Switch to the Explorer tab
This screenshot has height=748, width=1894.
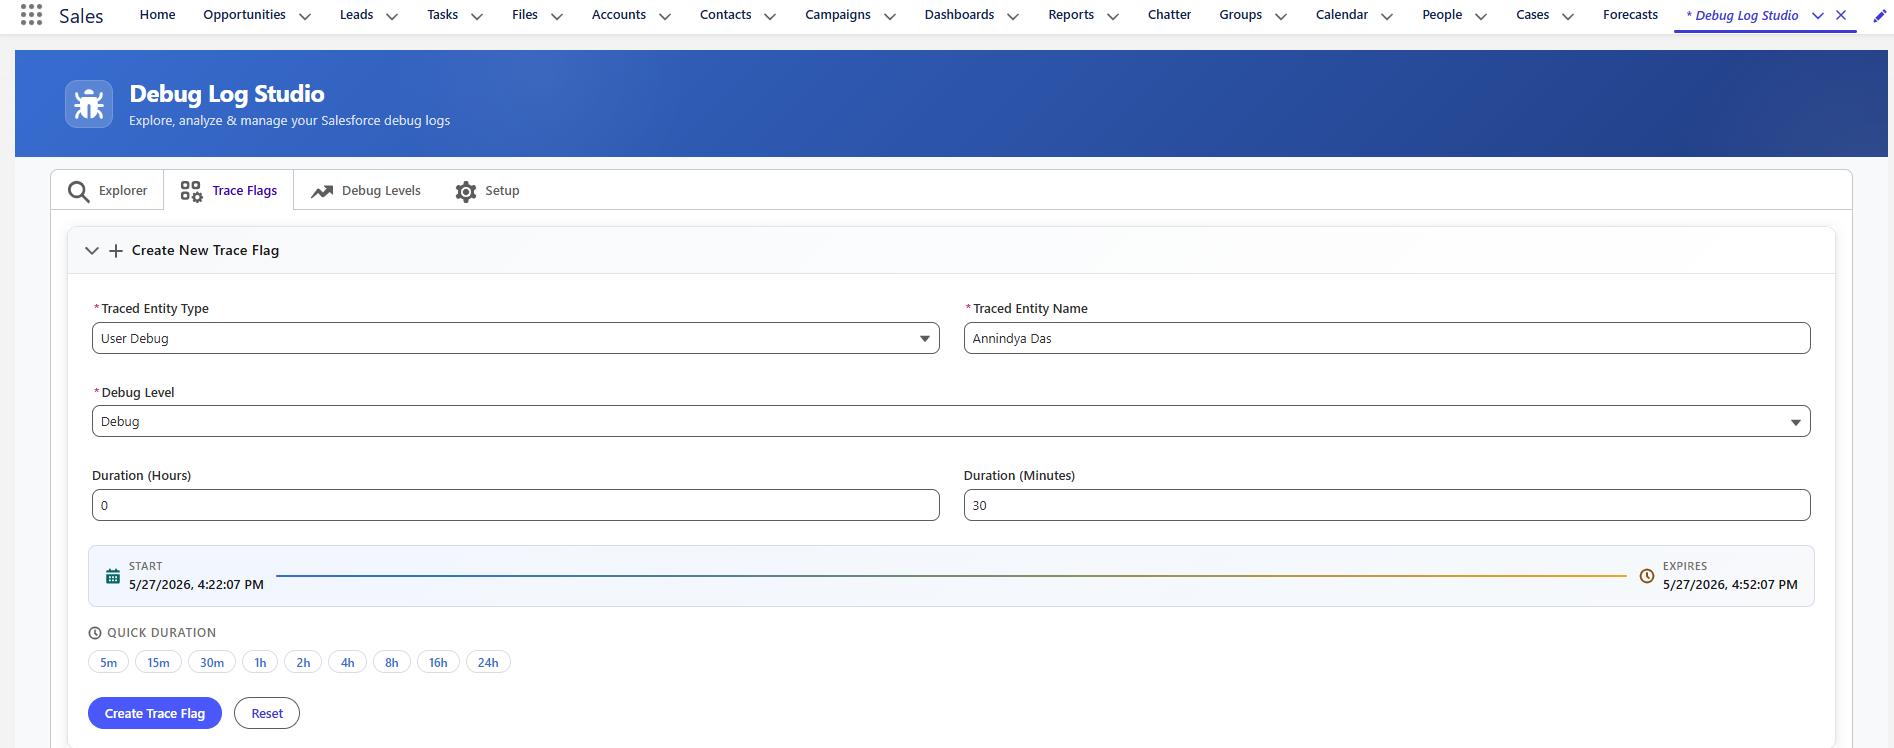[107, 190]
